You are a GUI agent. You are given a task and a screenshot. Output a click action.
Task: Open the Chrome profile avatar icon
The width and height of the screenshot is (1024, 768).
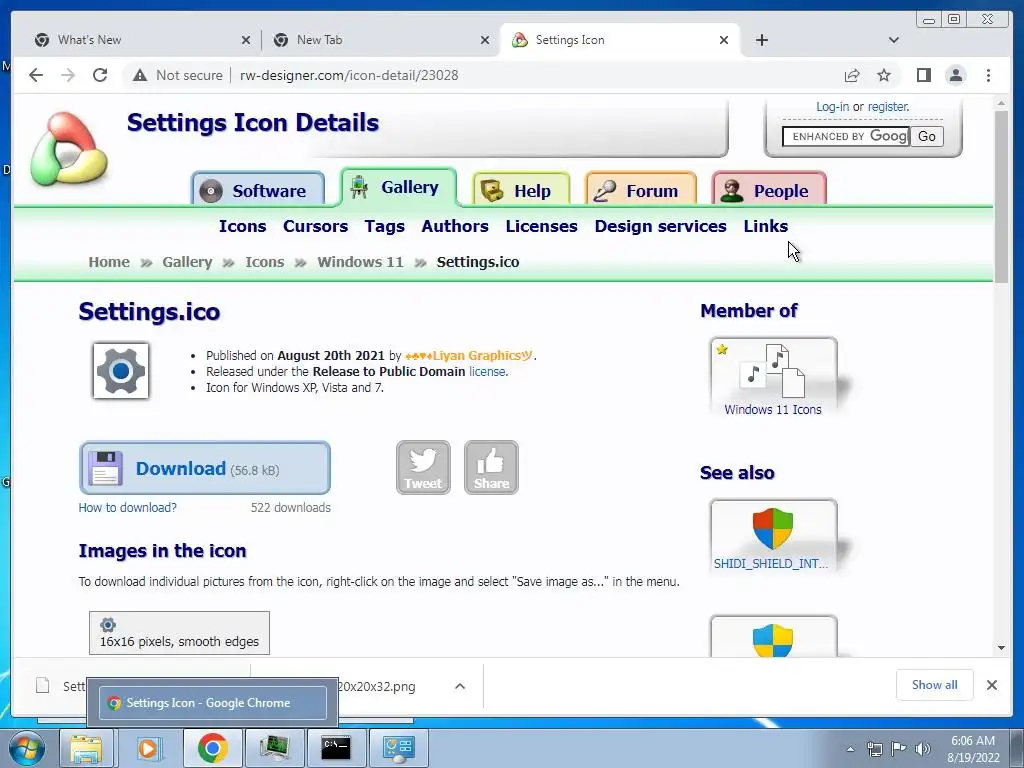(x=955, y=75)
